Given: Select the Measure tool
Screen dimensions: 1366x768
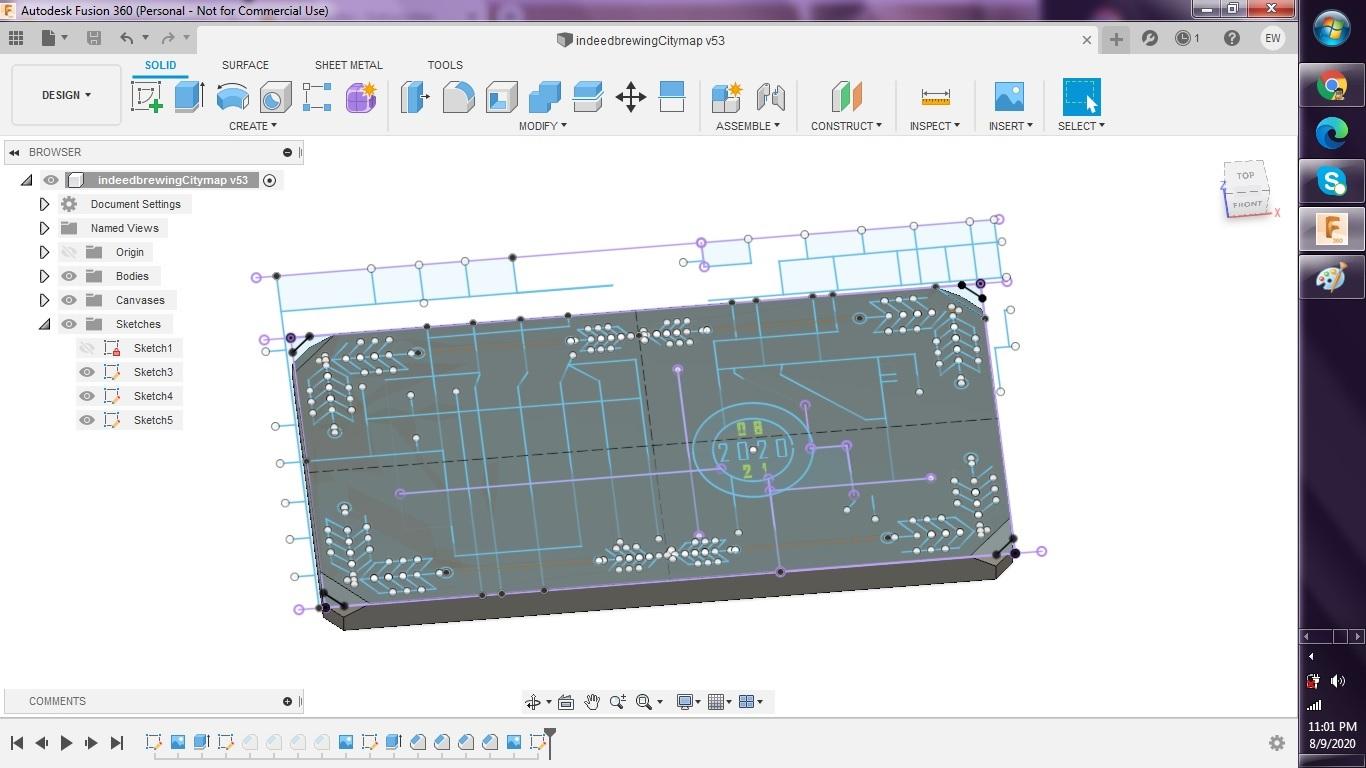Looking at the screenshot, I should tap(935, 97).
